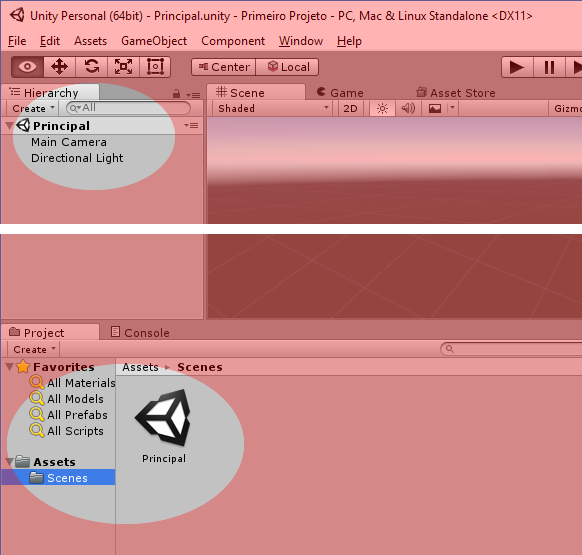Open the Asset Store tab
Image resolution: width=582 pixels, height=555 pixels.
tap(456, 92)
